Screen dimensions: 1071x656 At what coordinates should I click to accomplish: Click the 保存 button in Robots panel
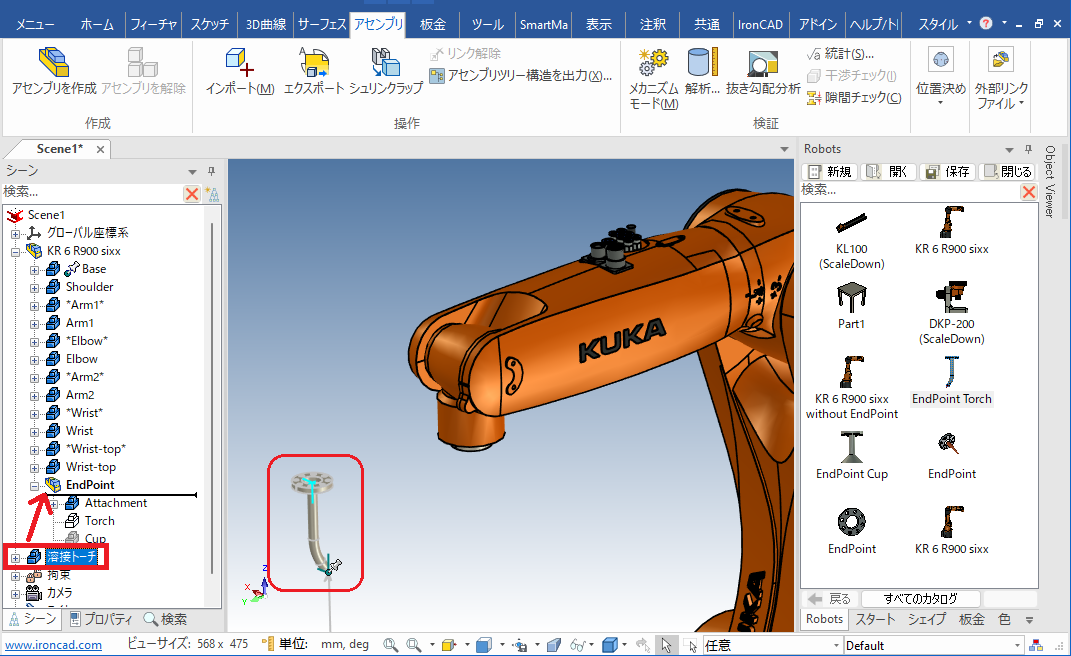pos(948,172)
